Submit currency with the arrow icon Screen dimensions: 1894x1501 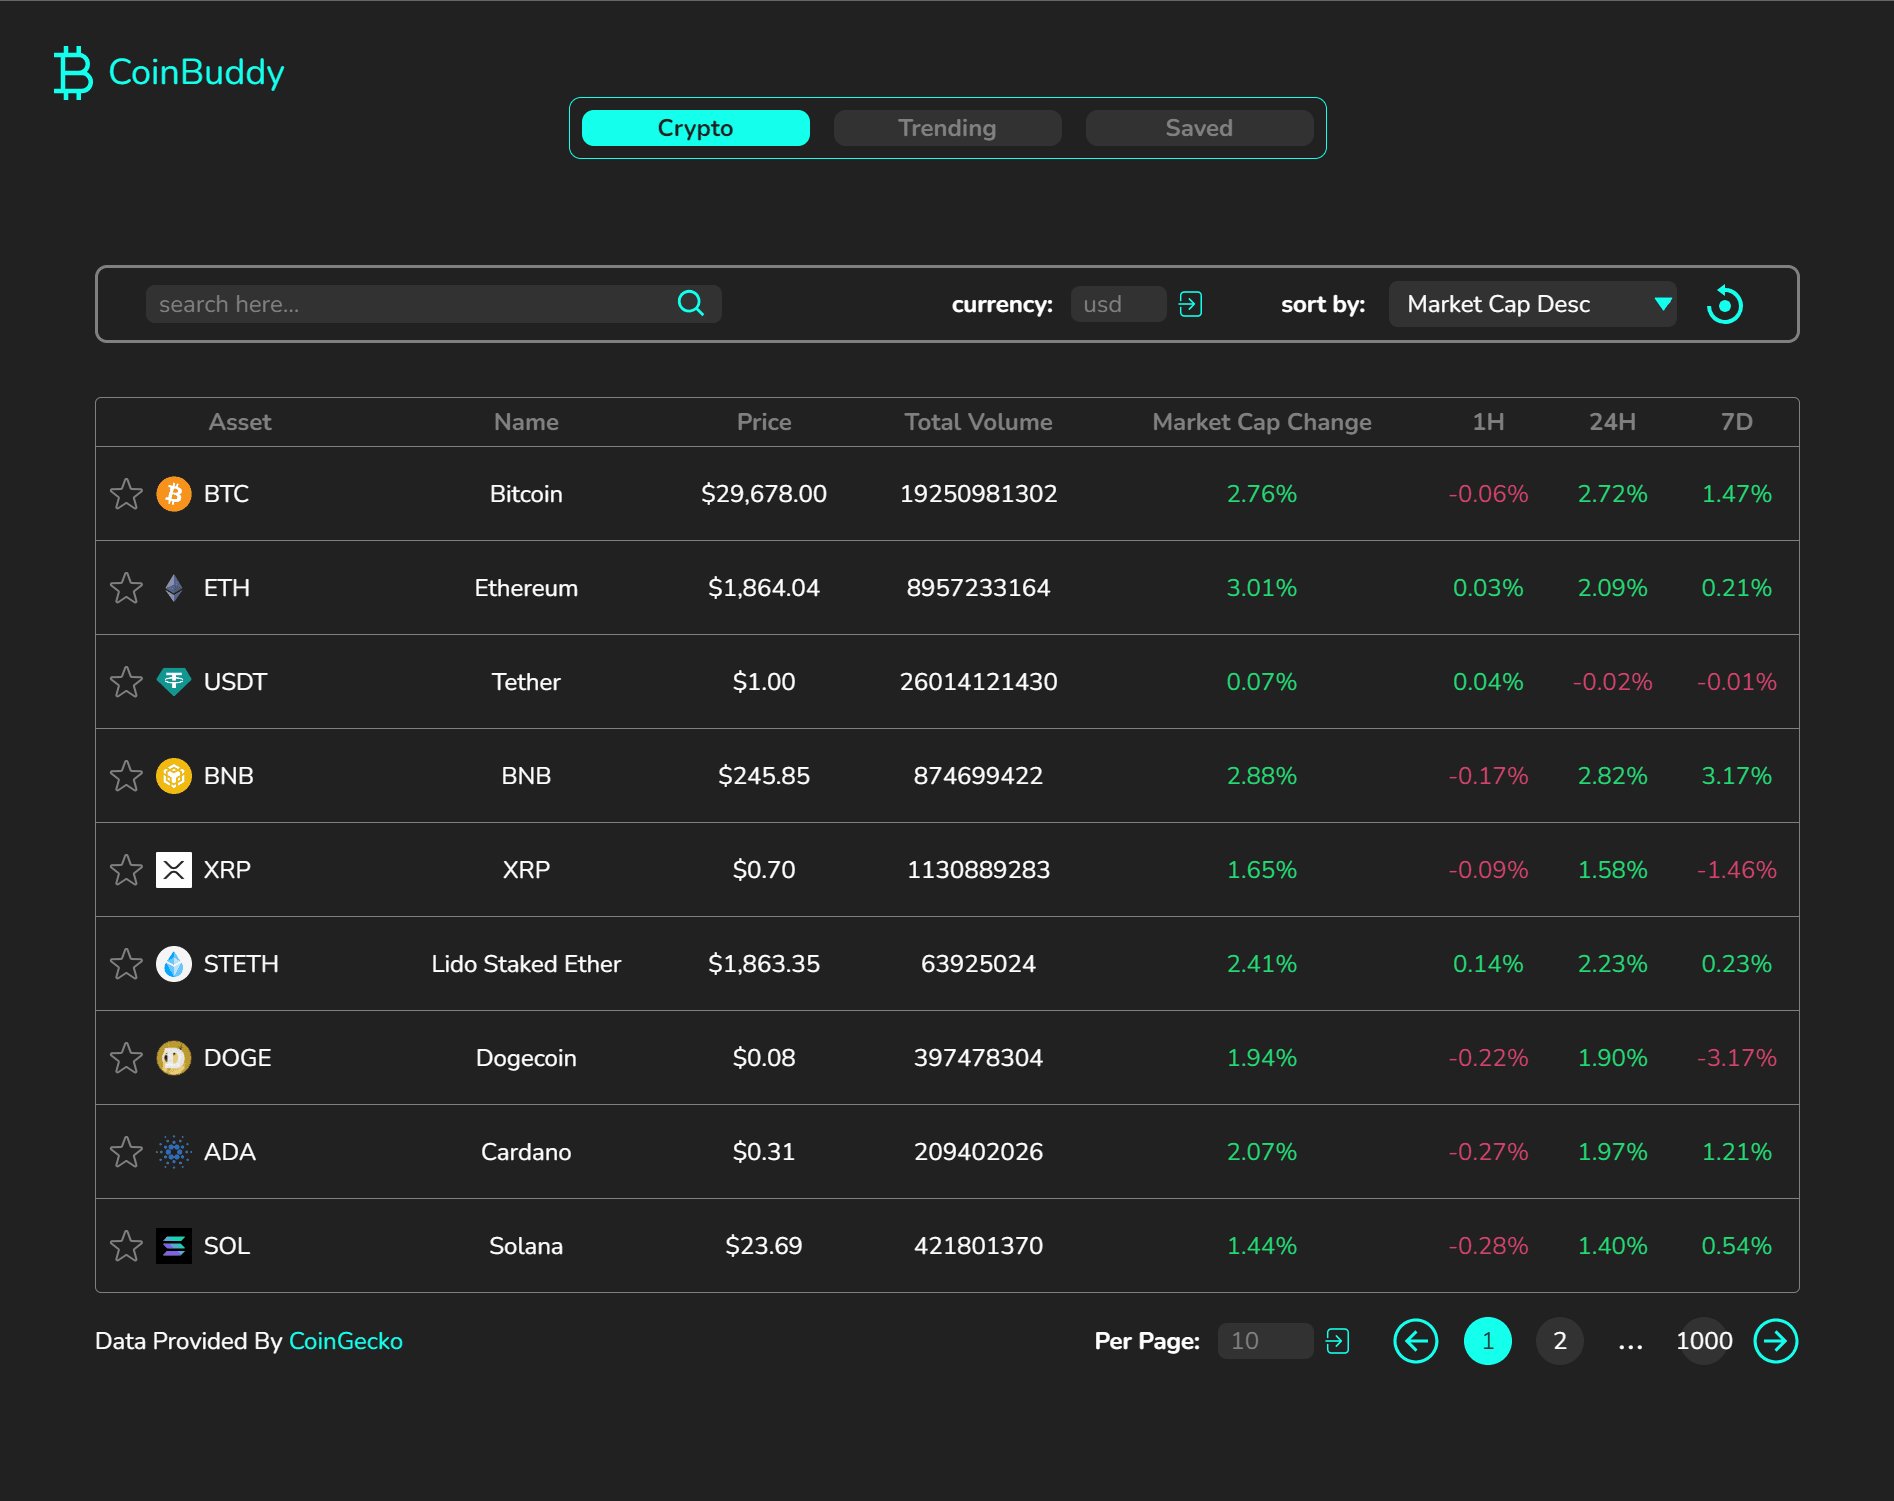(x=1190, y=304)
